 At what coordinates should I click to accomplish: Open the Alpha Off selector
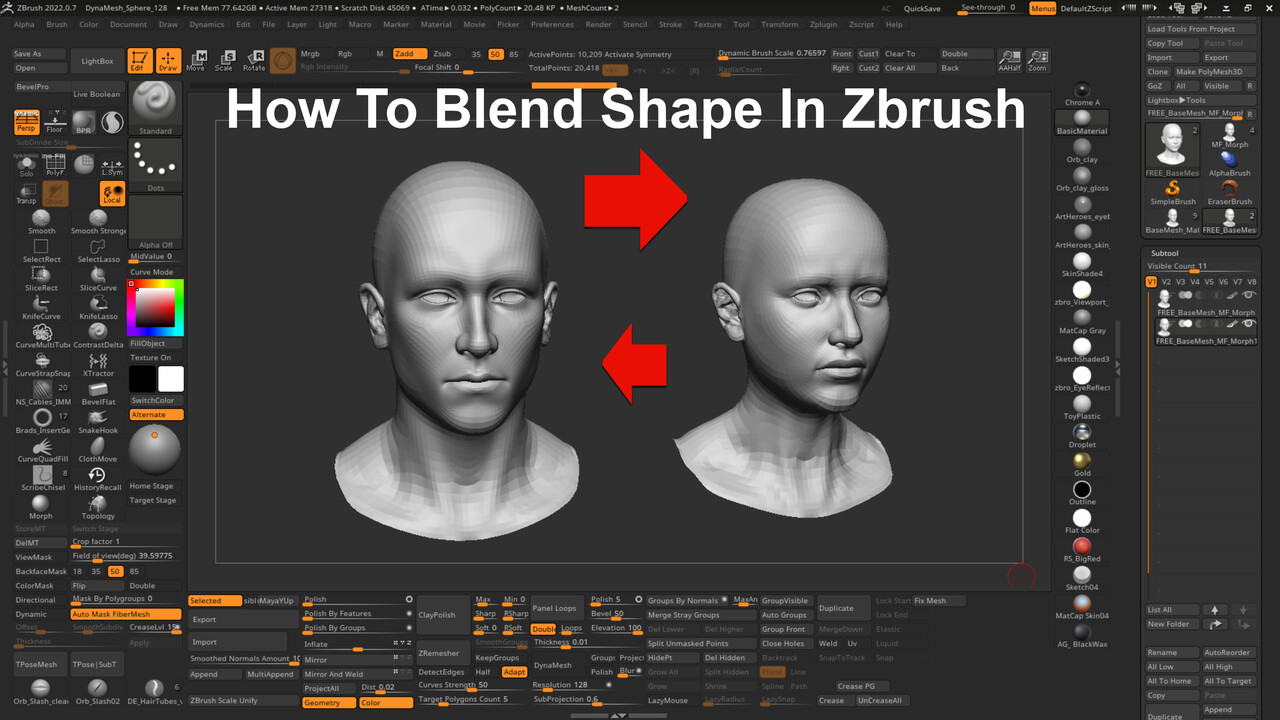pos(155,222)
